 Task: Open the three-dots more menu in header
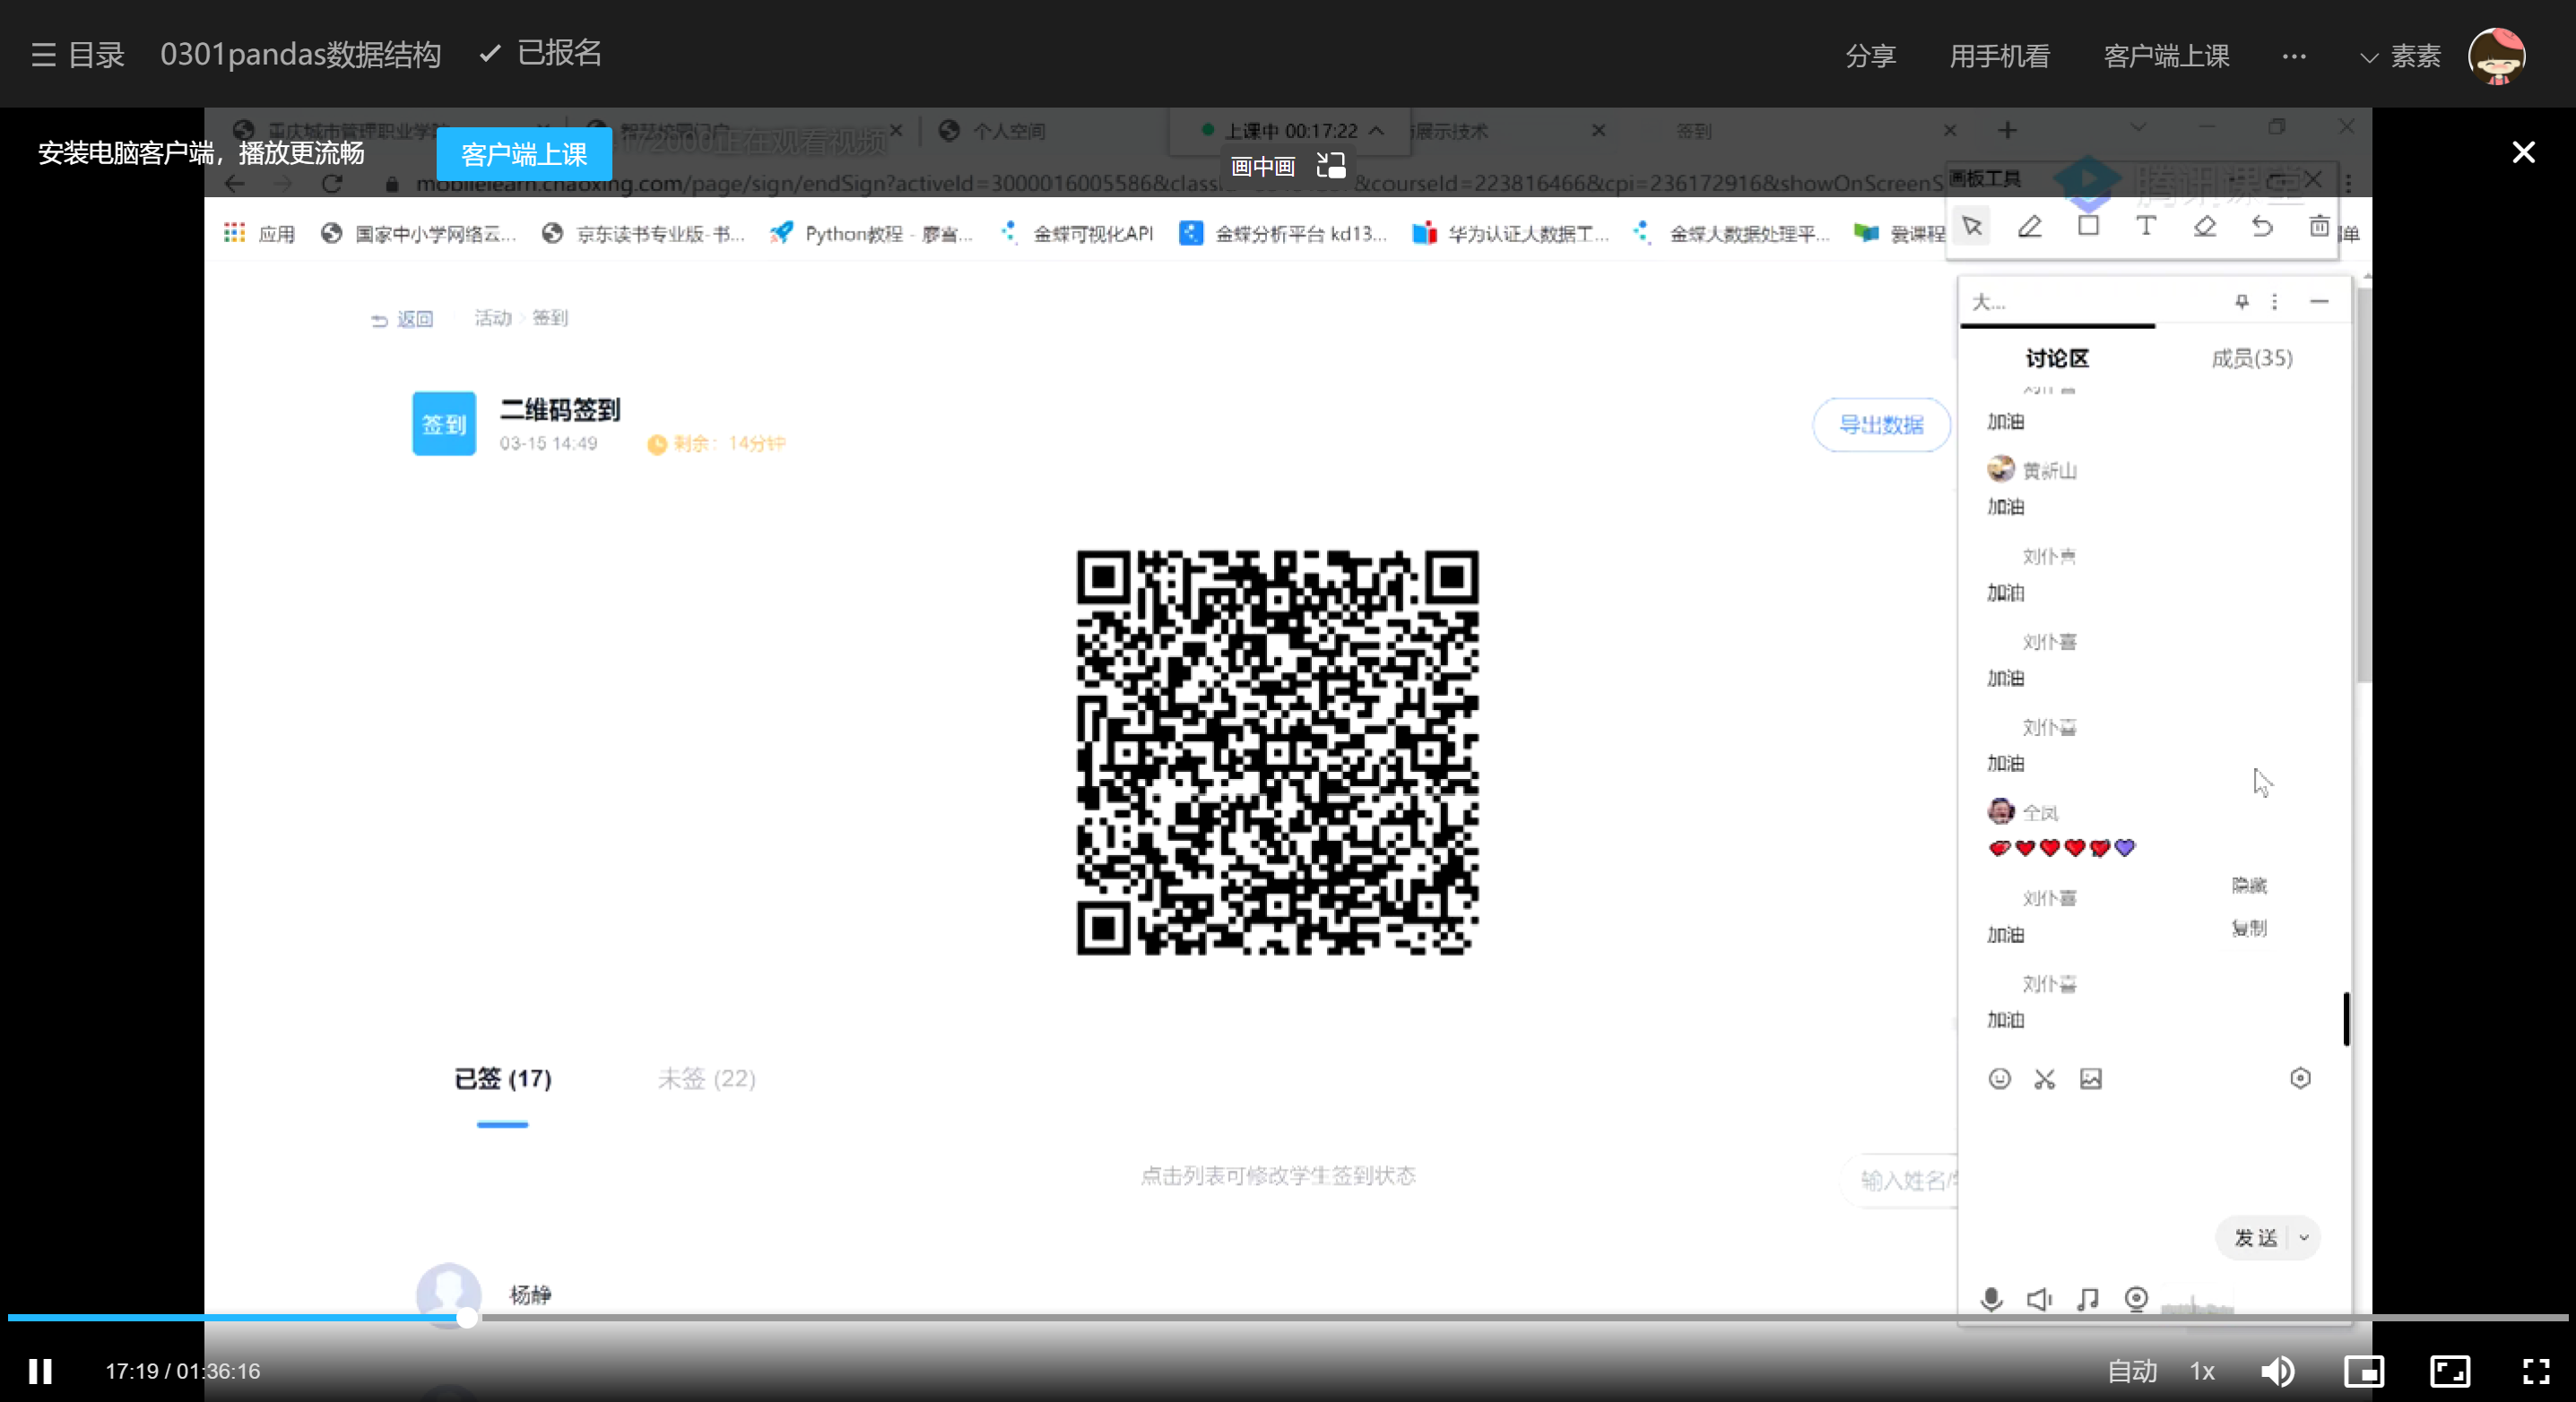point(2294,56)
